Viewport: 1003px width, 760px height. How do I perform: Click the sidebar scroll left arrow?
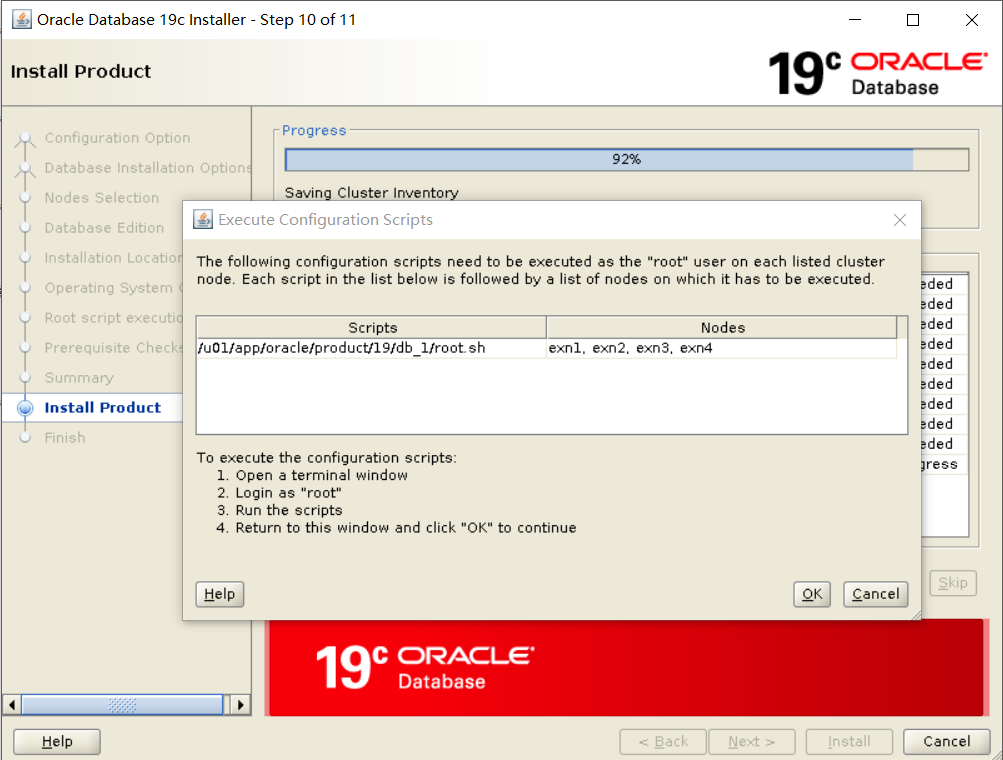pyautogui.click(x=12, y=705)
